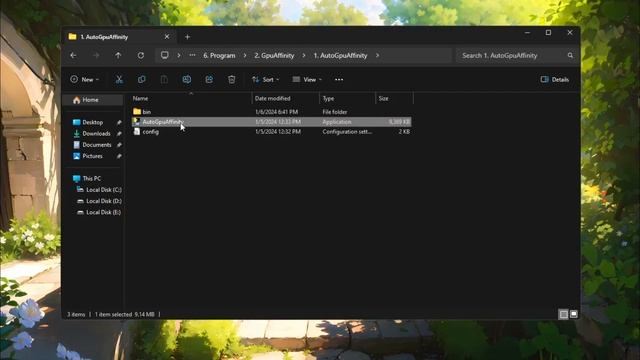Viewport: 640px width, 360px height.
Task: Switch to large thumbnails view icon
Action: tap(574, 314)
